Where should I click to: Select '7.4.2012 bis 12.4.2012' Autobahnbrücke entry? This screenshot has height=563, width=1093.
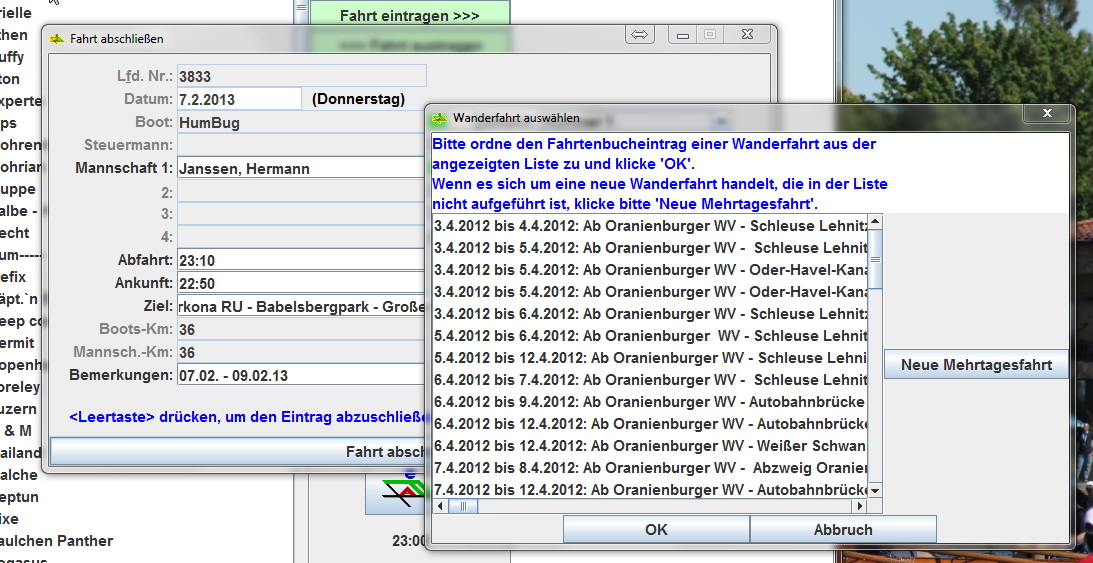coord(650,489)
